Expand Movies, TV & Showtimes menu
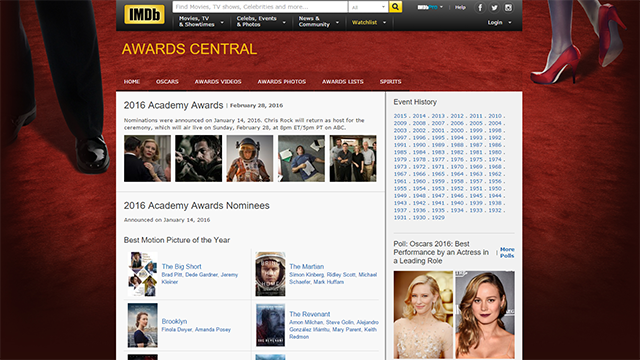Viewport: 640px width, 360px height. [x=201, y=22]
